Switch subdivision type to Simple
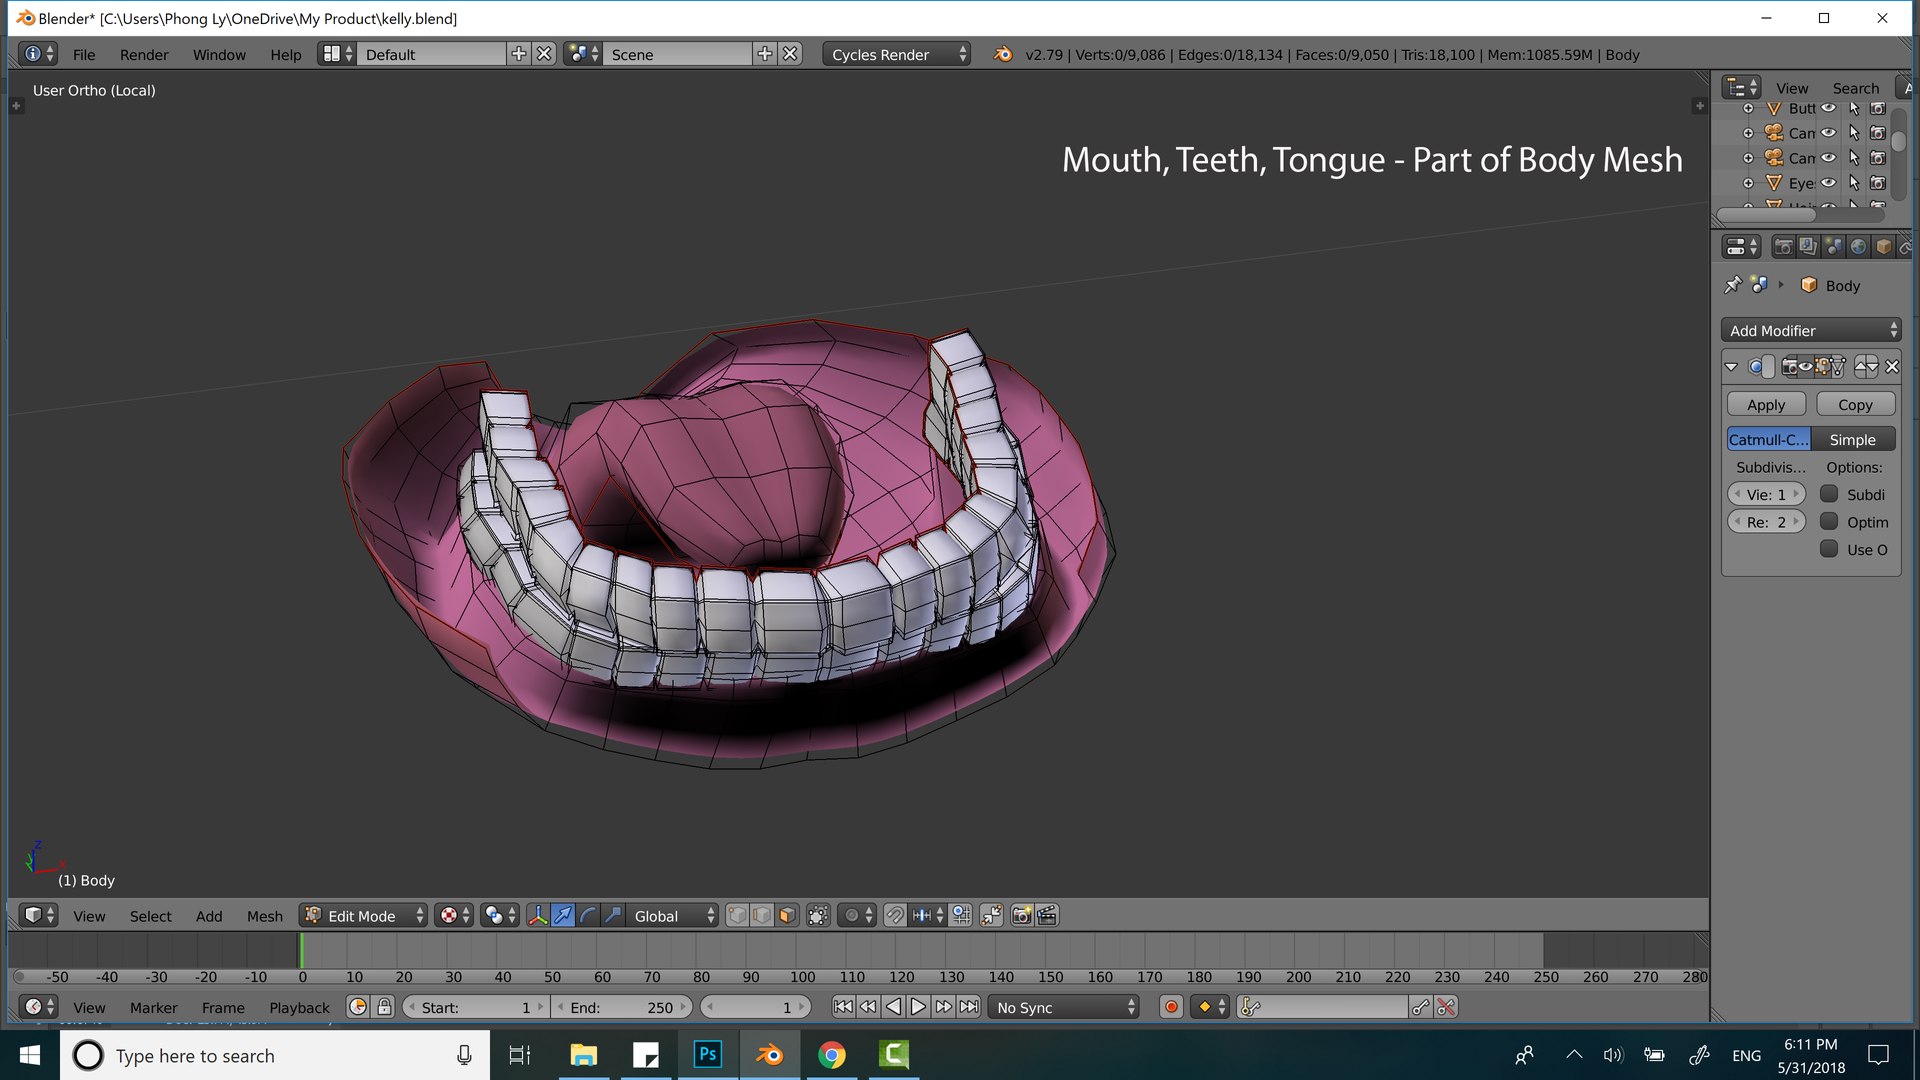Image resolution: width=1920 pixels, height=1080 pixels. click(x=1853, y=440)
